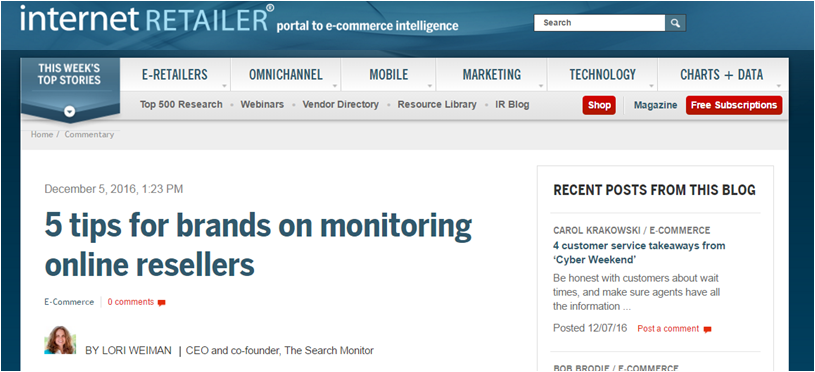Visit the IR Blog link
This screenshot has height=372, width=815.
coord(512,104)
